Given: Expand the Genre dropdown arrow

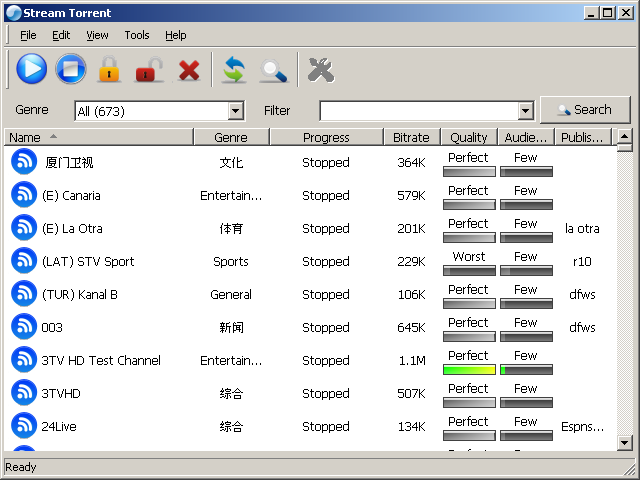Looking at the screenshot, I should 236,111.
